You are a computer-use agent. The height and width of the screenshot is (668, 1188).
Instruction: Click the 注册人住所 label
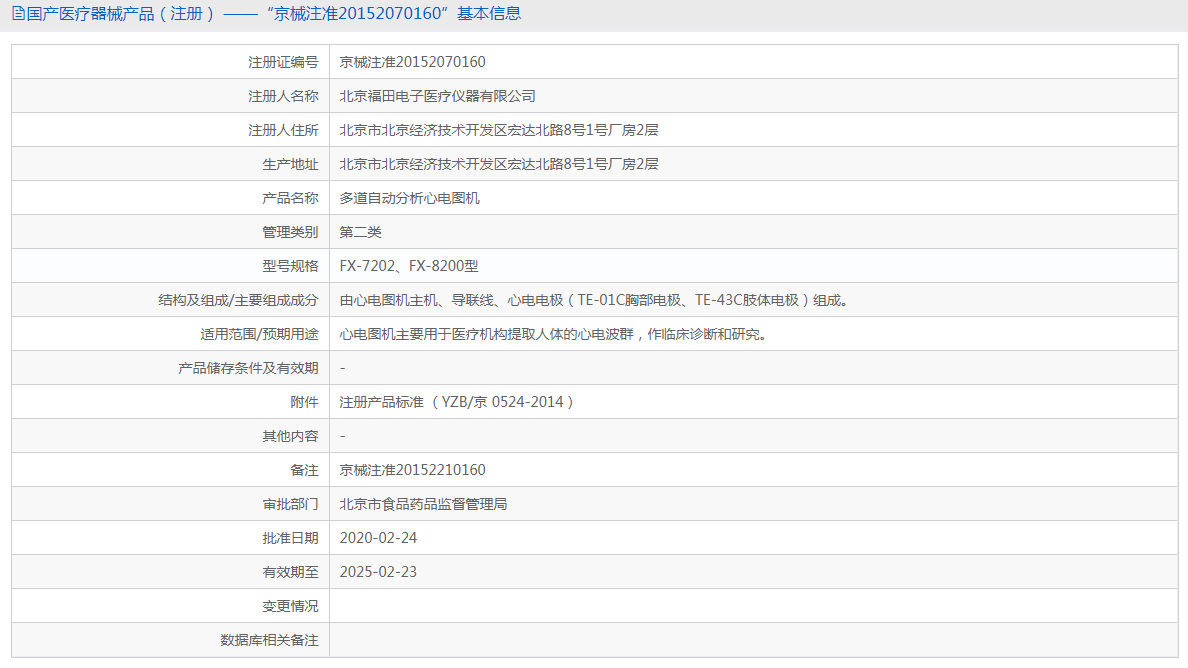tap(283, 130)
